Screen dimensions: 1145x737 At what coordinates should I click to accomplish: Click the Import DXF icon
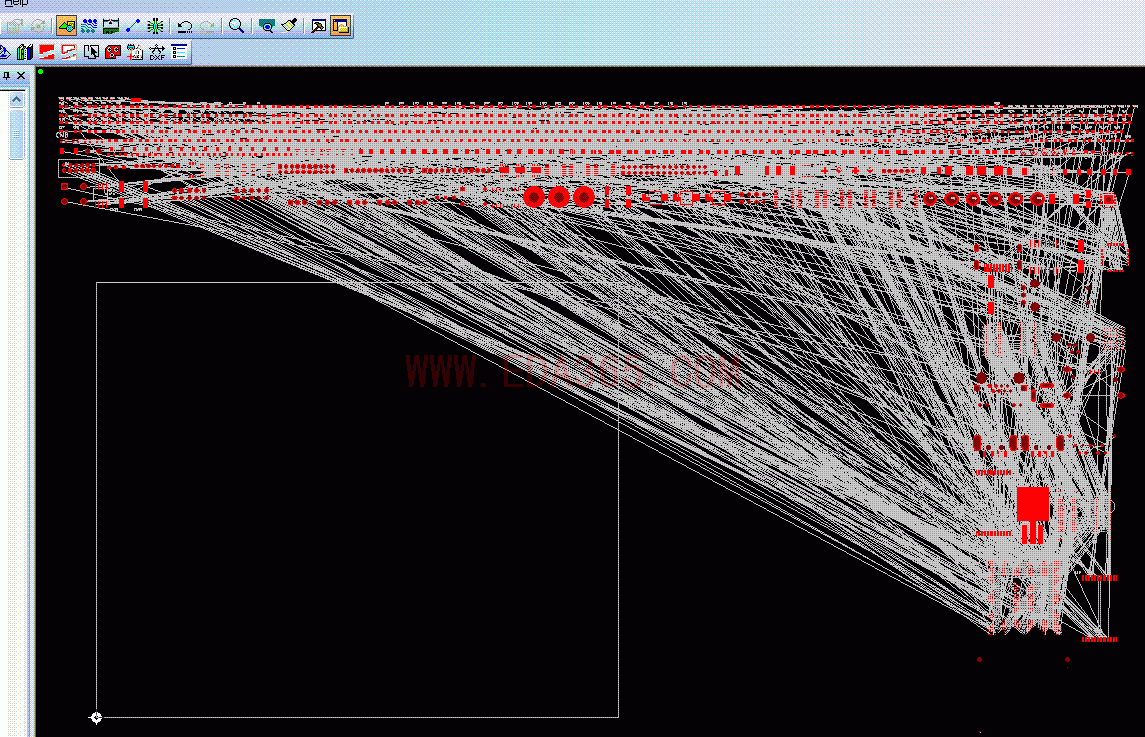[157, 52]
